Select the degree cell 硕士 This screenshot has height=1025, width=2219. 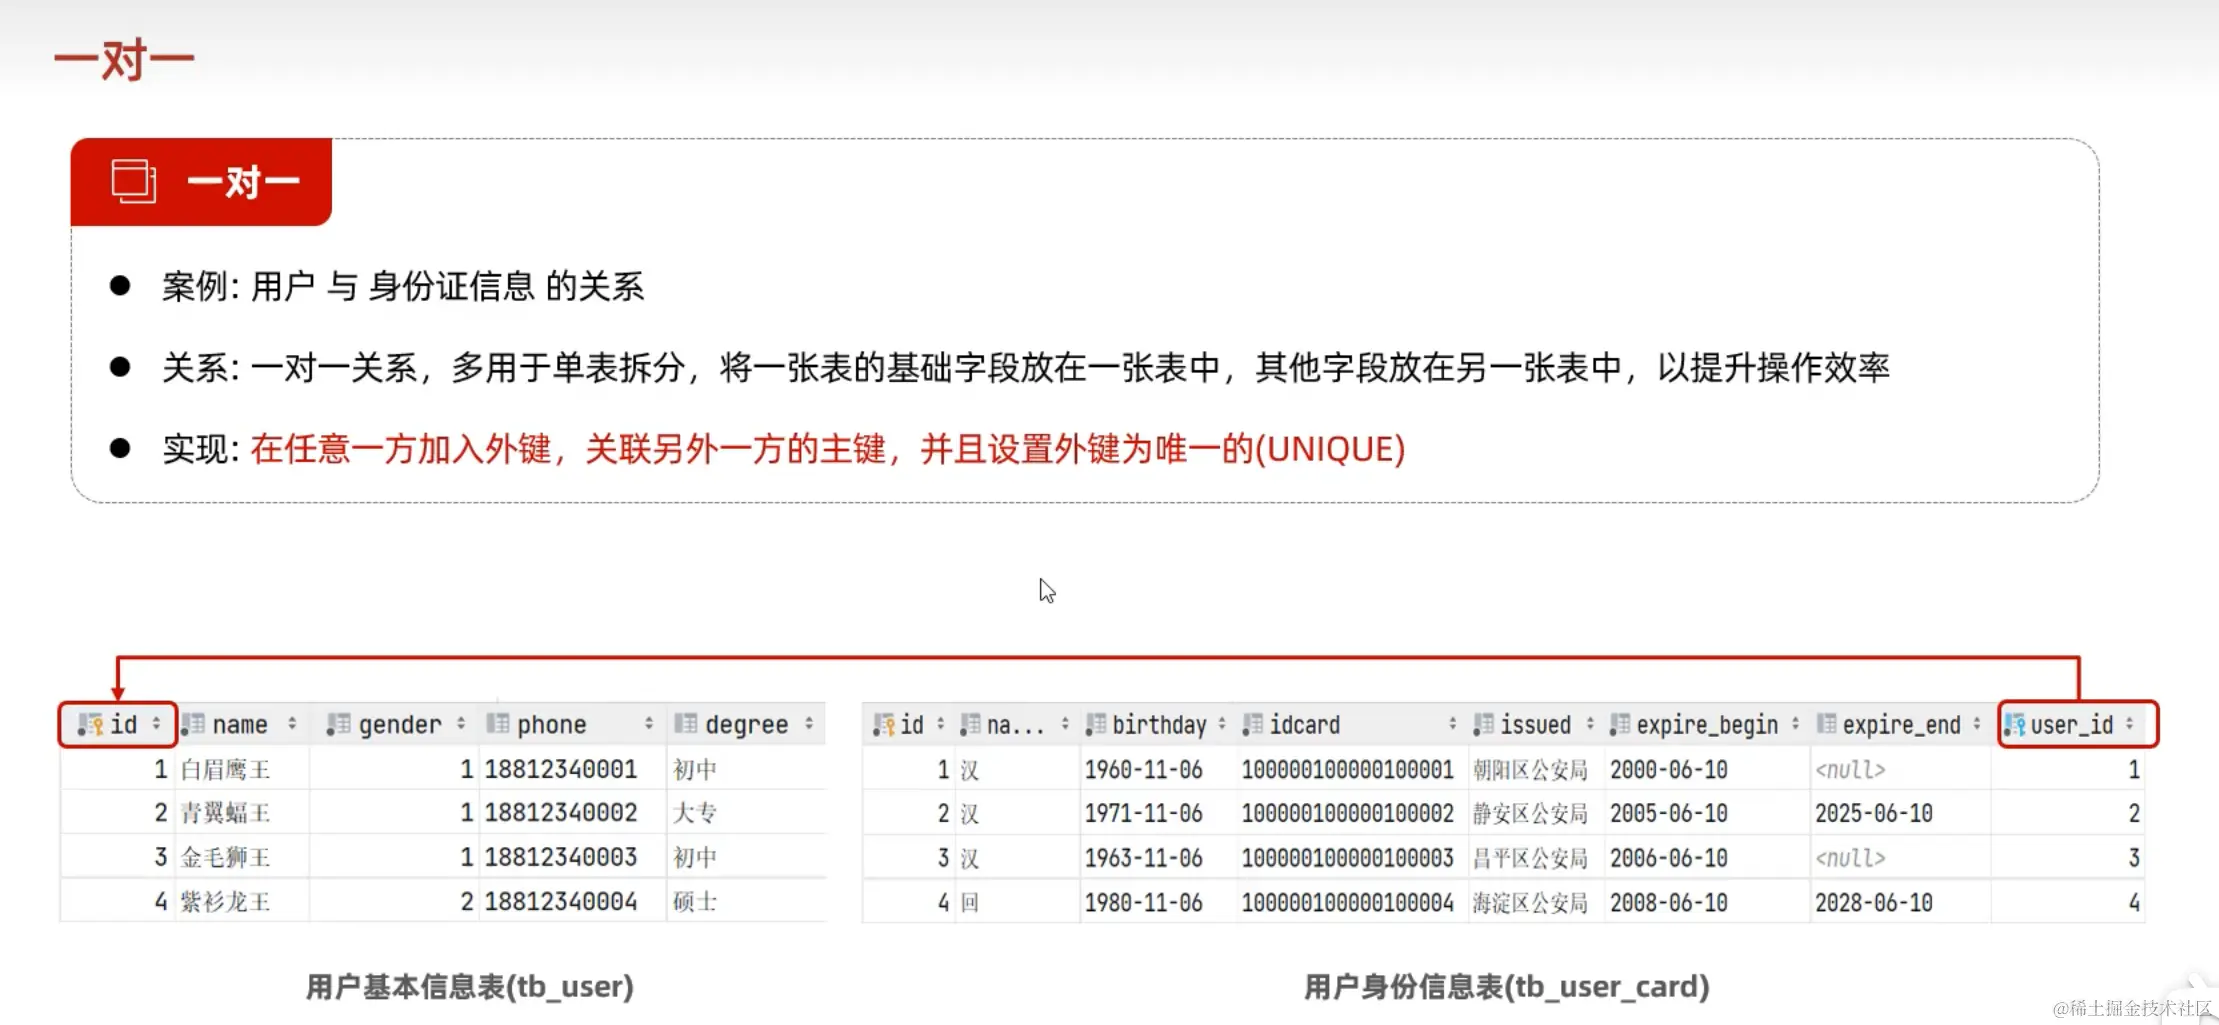pyautogui.click(x=695, y=902)
